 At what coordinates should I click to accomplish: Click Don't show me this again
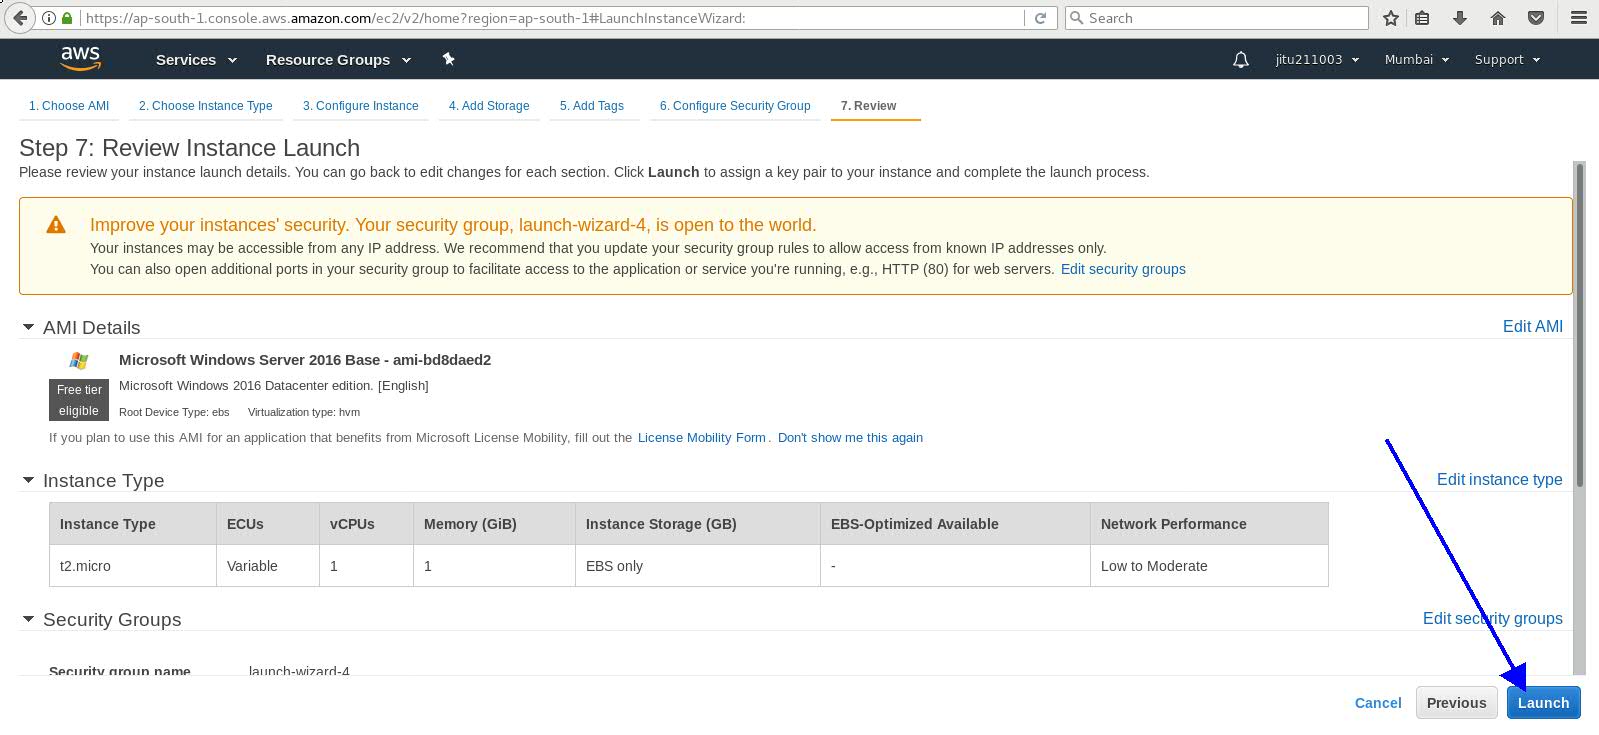850,438
